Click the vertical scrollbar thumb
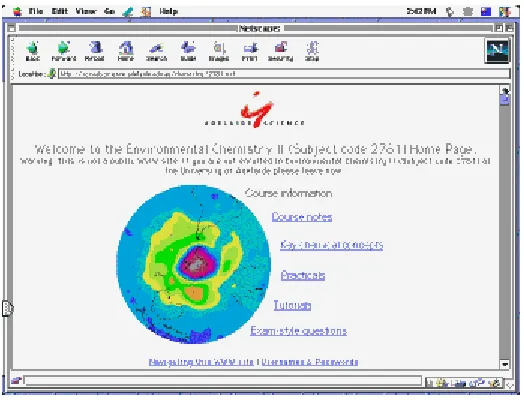Screen dimensions: 524x402 (505, 99)
